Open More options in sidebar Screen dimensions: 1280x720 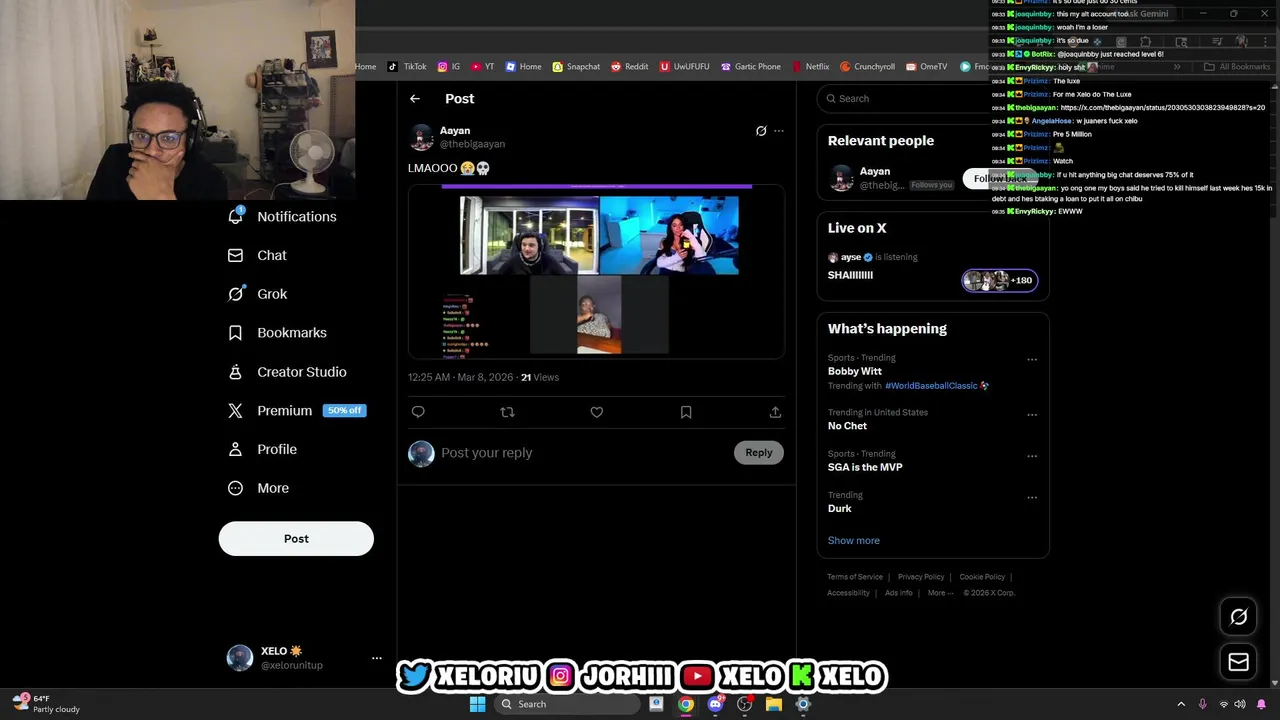click(259, 488)
